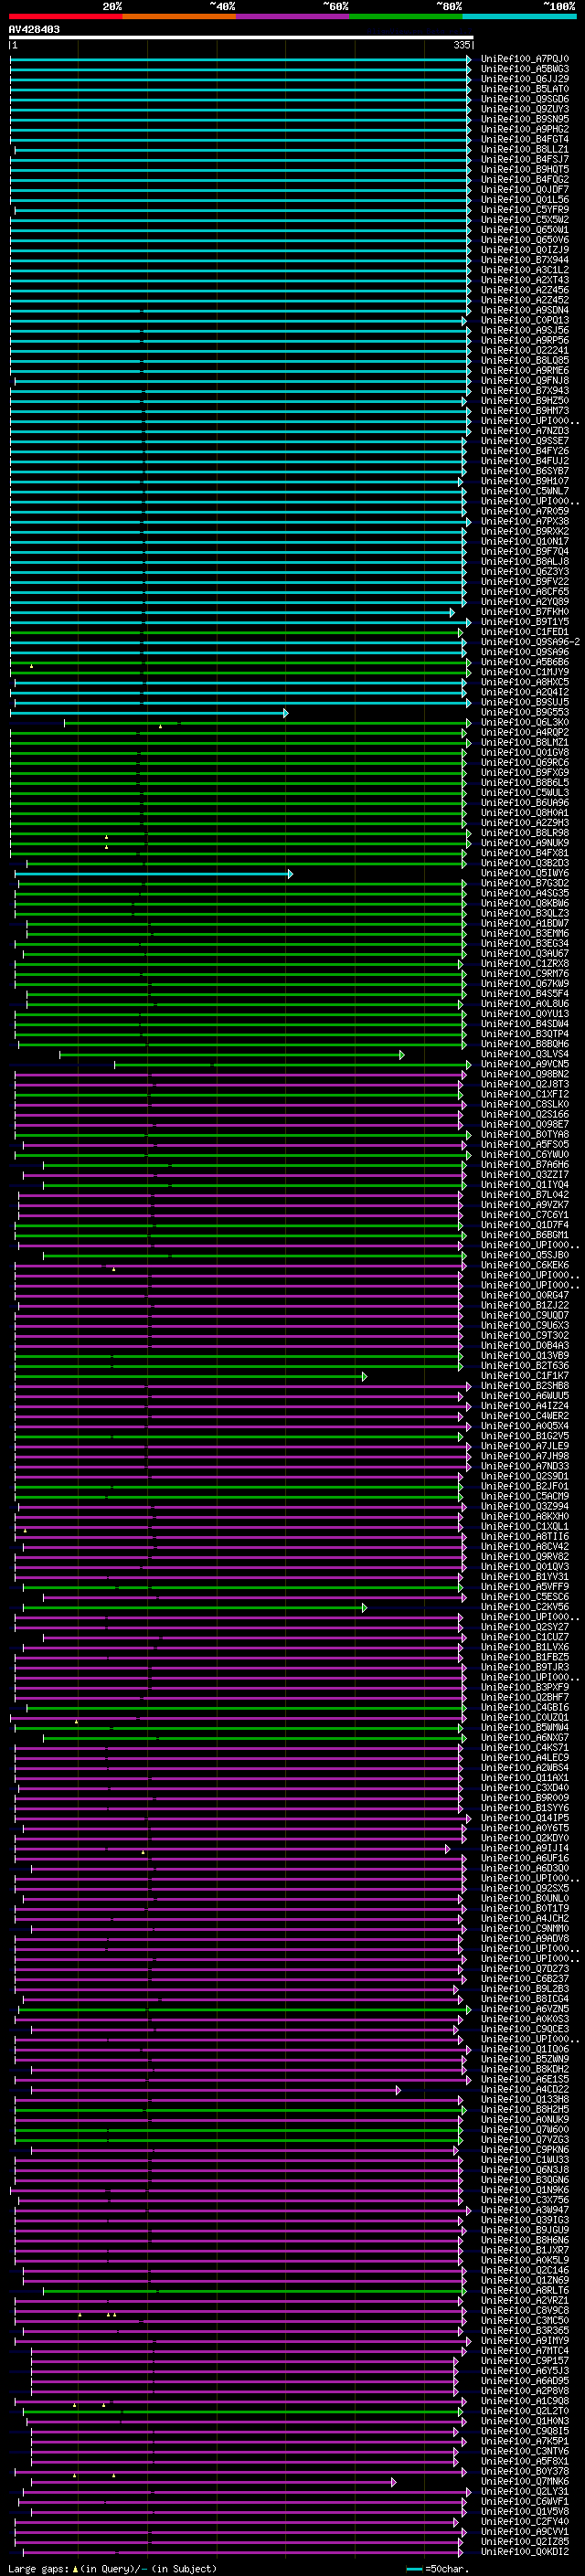Viewport: 585px width, 2576px height.
Task: Click the cyan alignment bar for UniRef100_A7PQJ0
Action: [240, 59]
